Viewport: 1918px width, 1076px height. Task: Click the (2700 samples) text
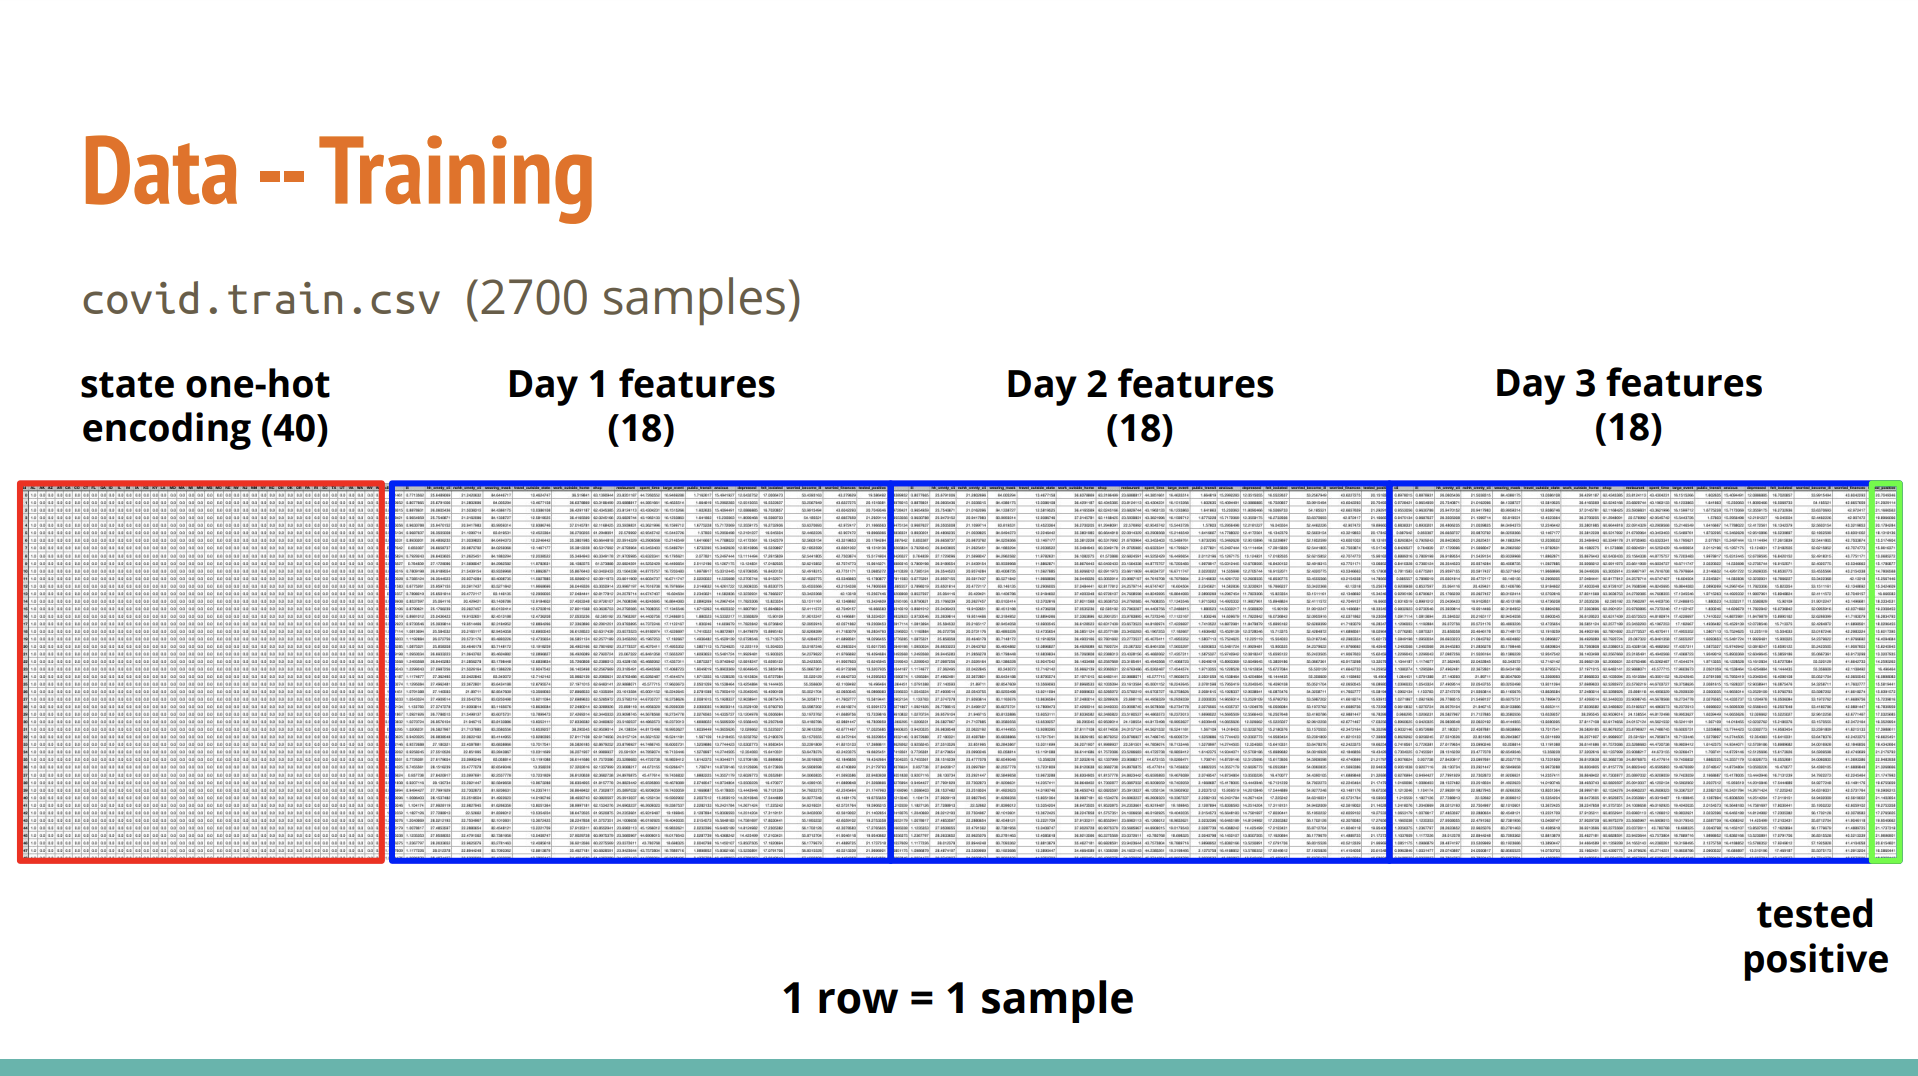tap(633, 299)
